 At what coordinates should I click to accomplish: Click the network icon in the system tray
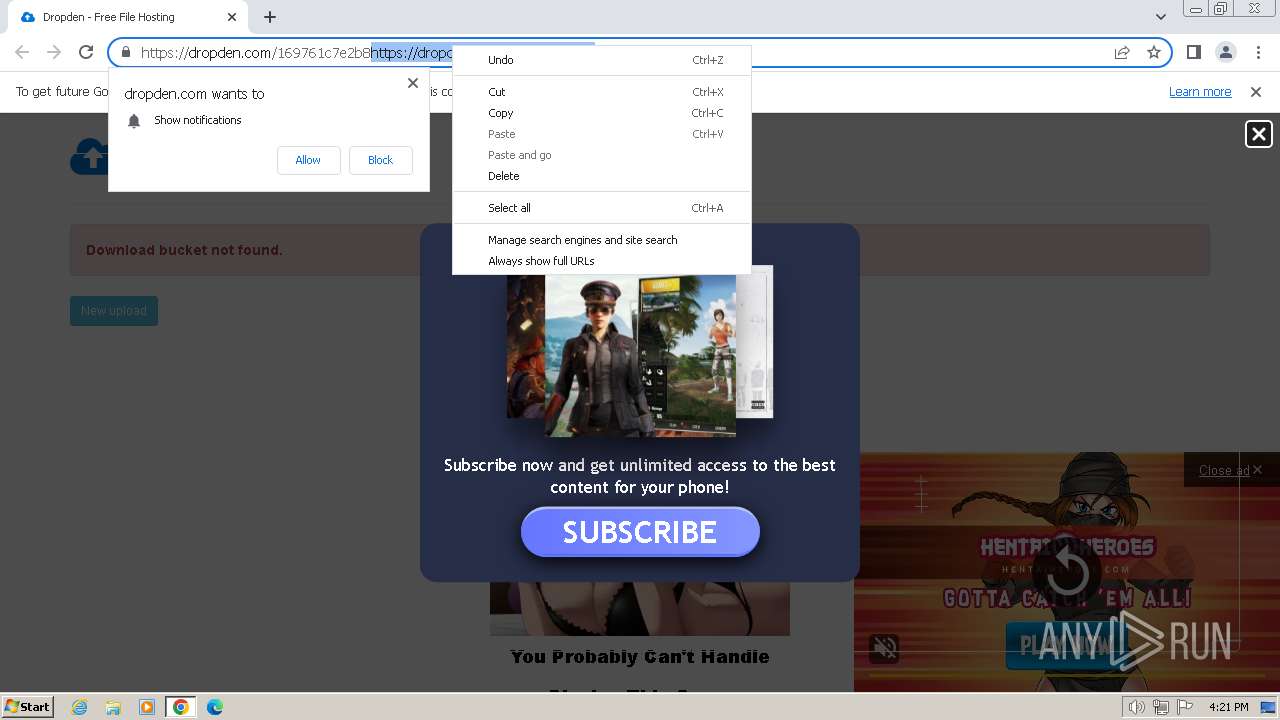(x=1160, y=707)
